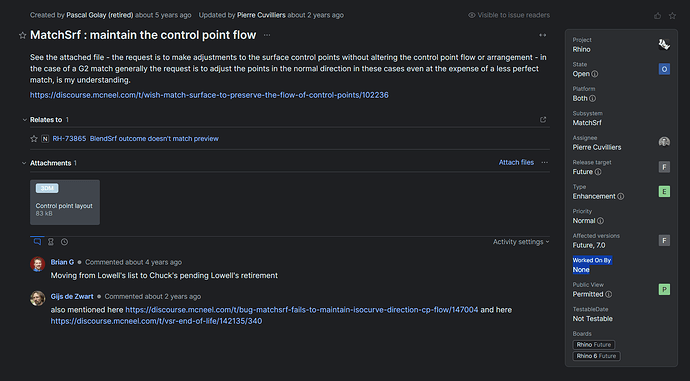Open the related links external icon
690x381 pixels.
point(543,120)
